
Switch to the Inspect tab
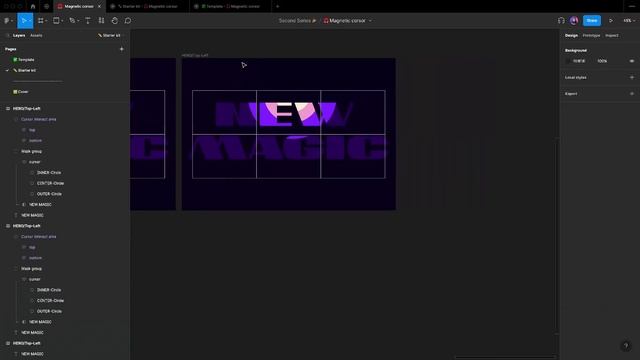click(611, 36)
